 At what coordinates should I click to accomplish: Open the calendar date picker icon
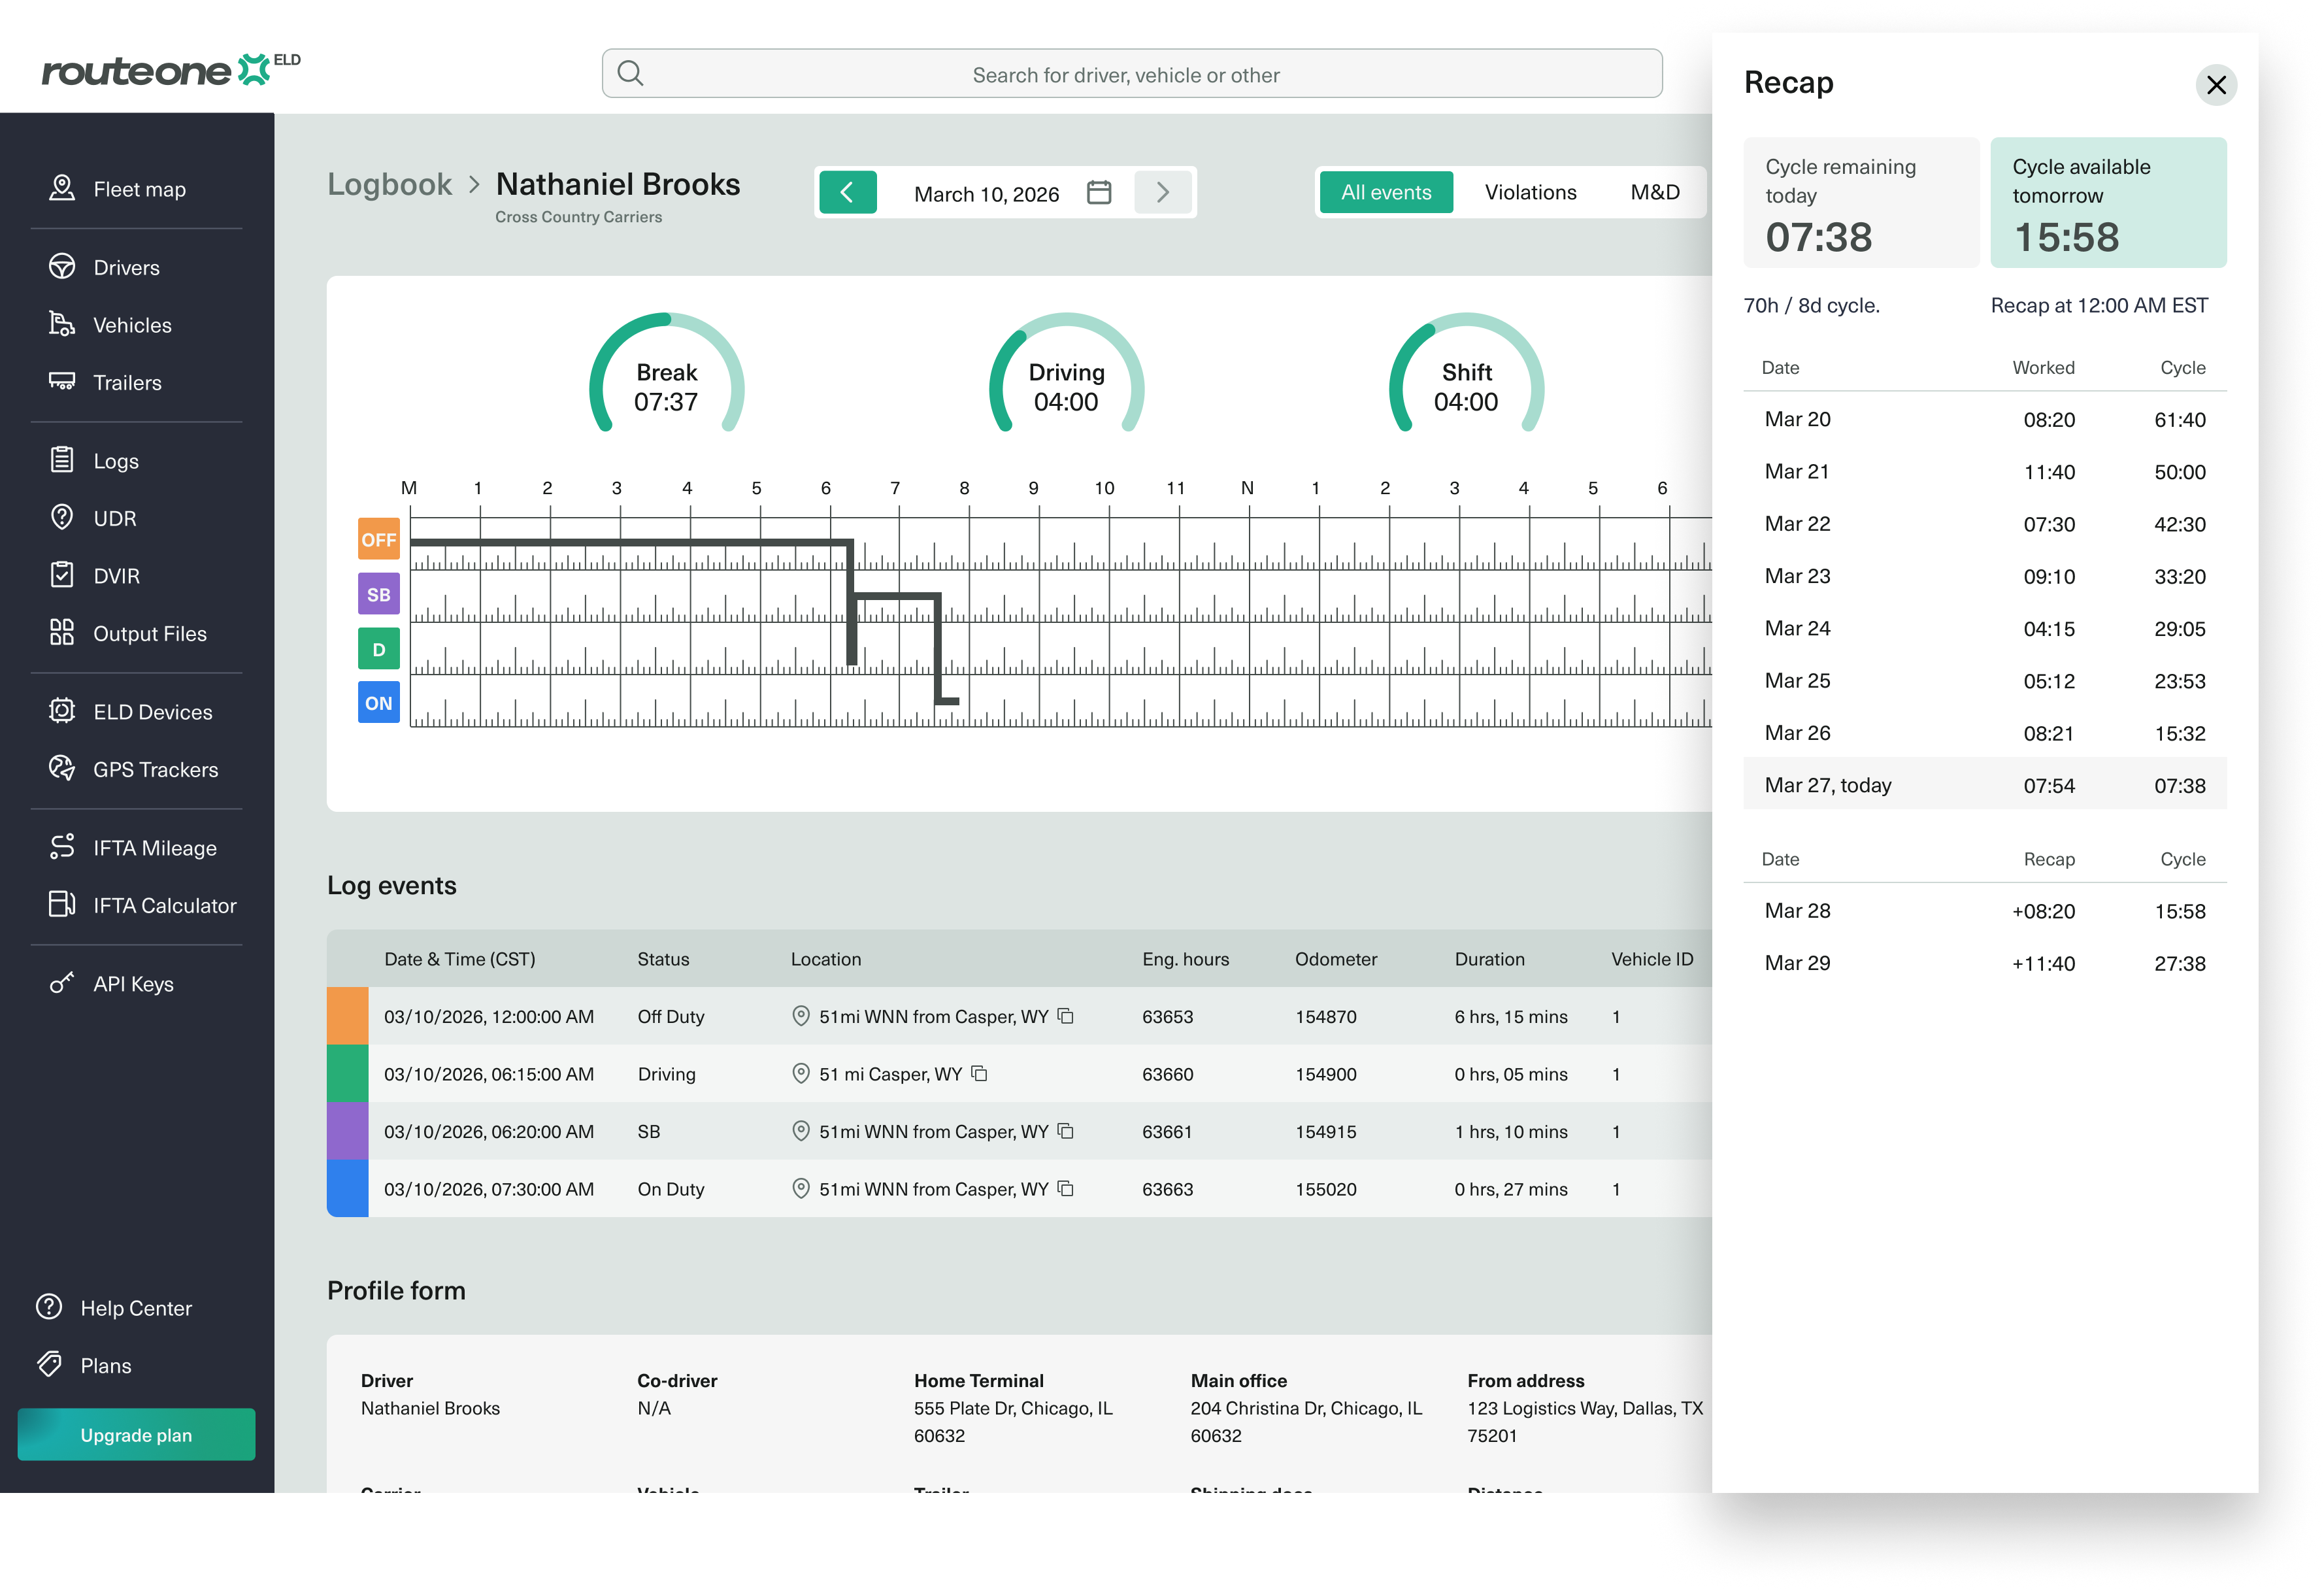point(1099,193)
